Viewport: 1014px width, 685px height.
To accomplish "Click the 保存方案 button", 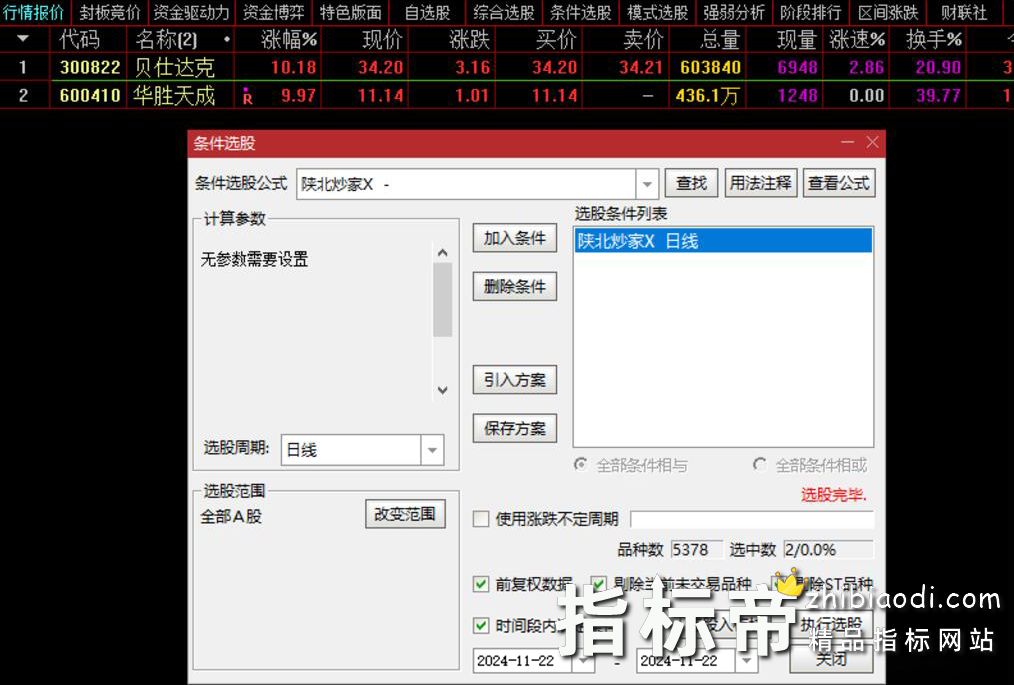I will (x=515, y=428).
